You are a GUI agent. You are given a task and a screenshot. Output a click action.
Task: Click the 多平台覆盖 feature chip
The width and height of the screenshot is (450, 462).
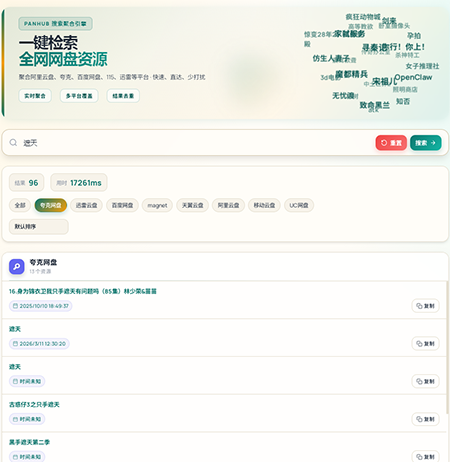[x=79, y=96]
